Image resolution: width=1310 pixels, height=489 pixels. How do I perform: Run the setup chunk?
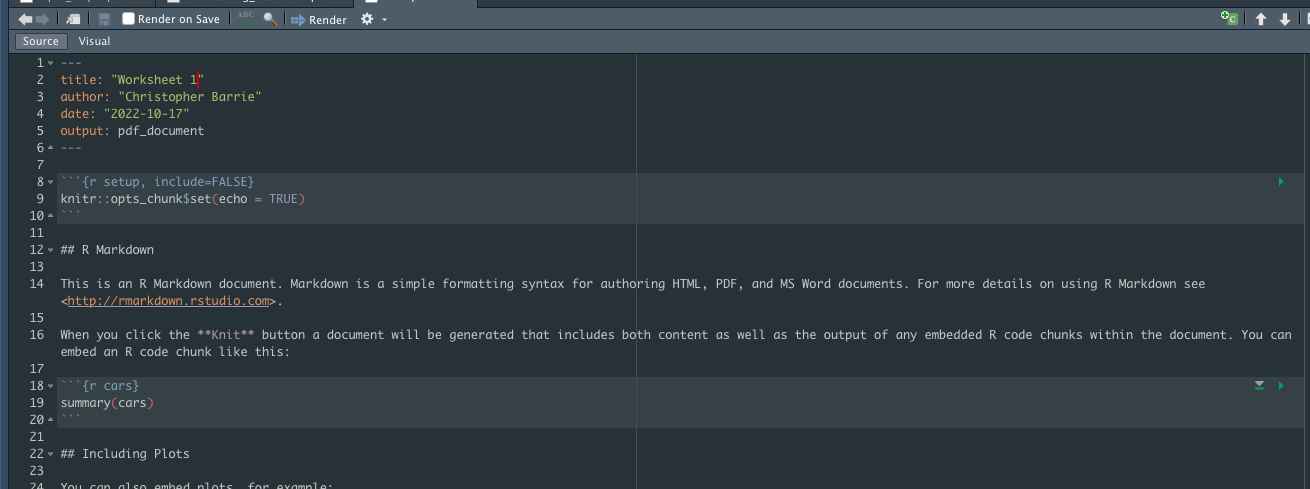tap(1281, 181)
